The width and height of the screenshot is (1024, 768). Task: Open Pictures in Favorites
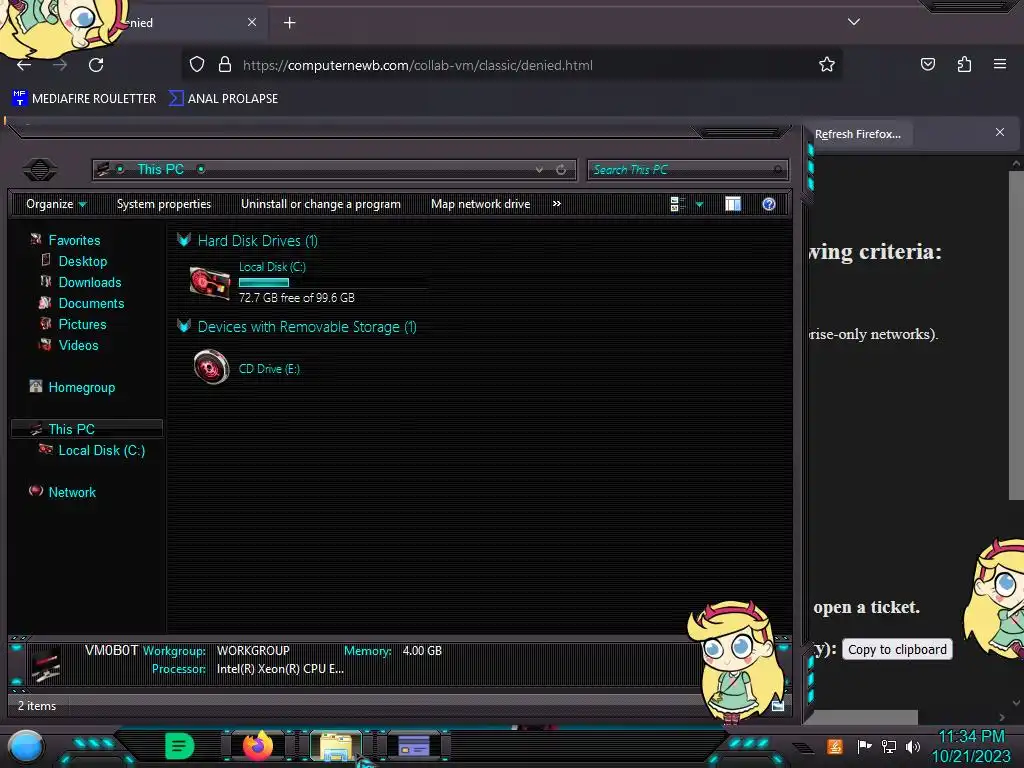[82, 324]
